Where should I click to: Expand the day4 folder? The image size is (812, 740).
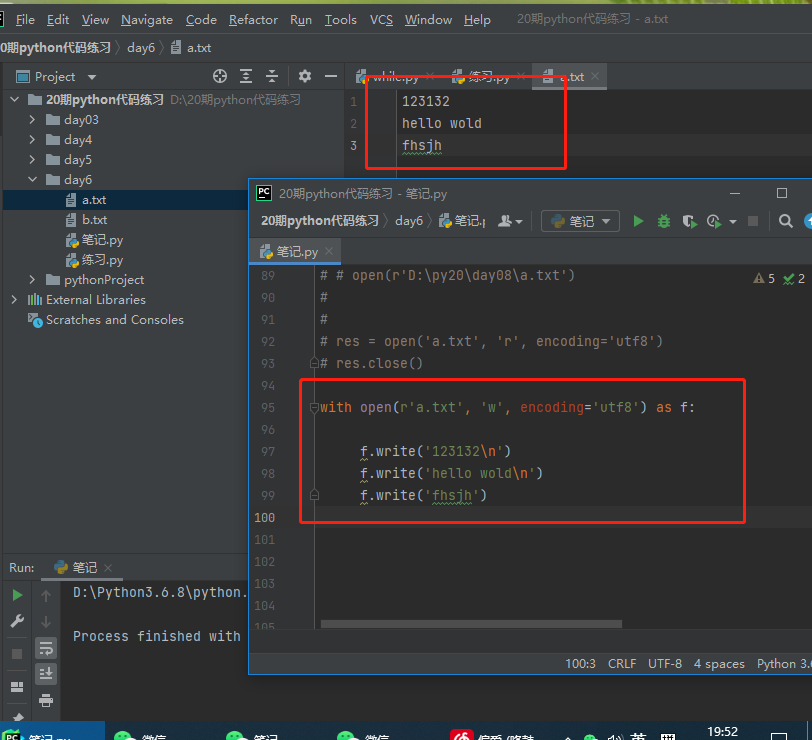pyautogui.click(x=32, y=139)
